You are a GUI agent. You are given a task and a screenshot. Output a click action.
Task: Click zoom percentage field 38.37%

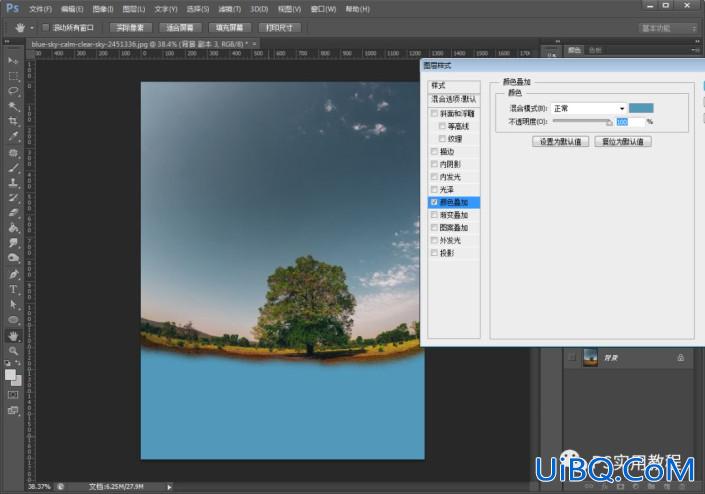[x=40, y=487]
